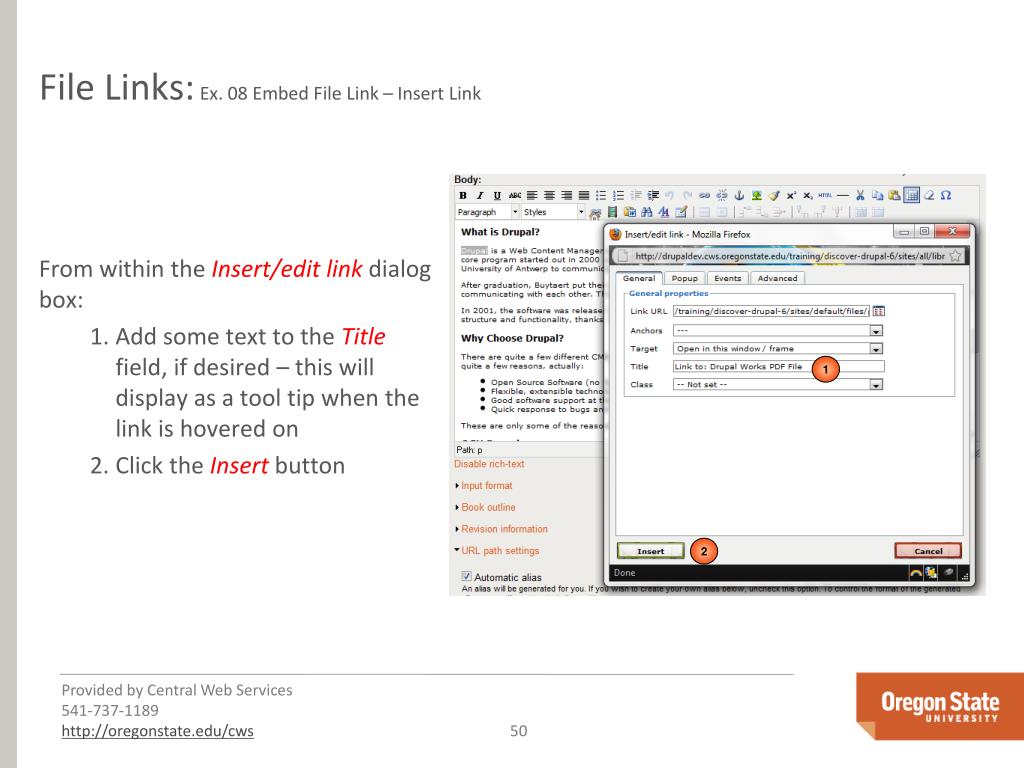Click the insert table icon
Viewport: 1024px width, 768px height.
pyautogui.click(x=912, y=195)
